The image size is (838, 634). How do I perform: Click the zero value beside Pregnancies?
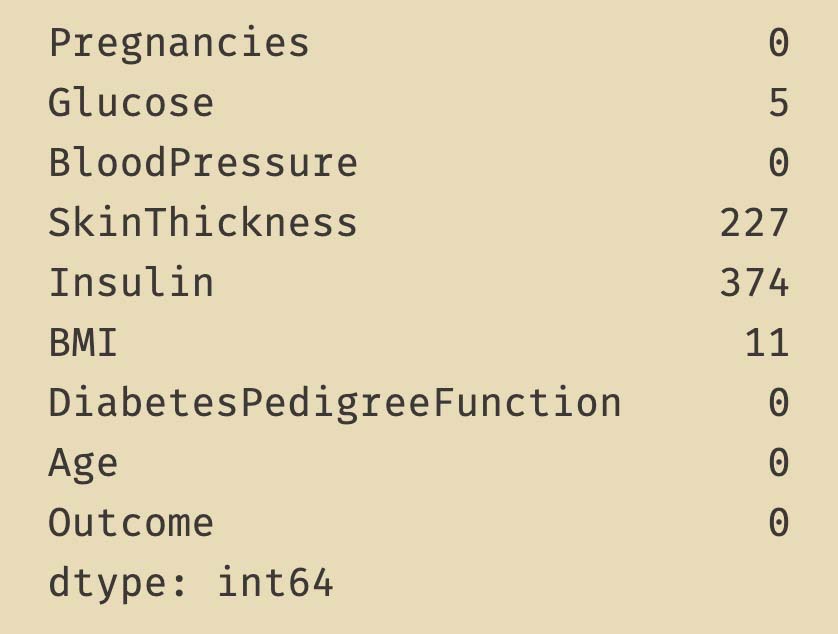pos(779,43)
